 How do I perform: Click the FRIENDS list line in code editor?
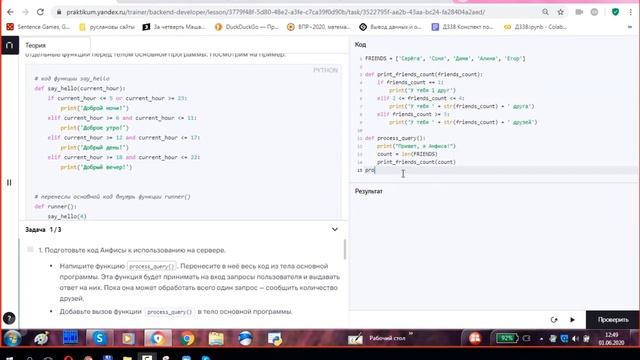coord(445,59)
